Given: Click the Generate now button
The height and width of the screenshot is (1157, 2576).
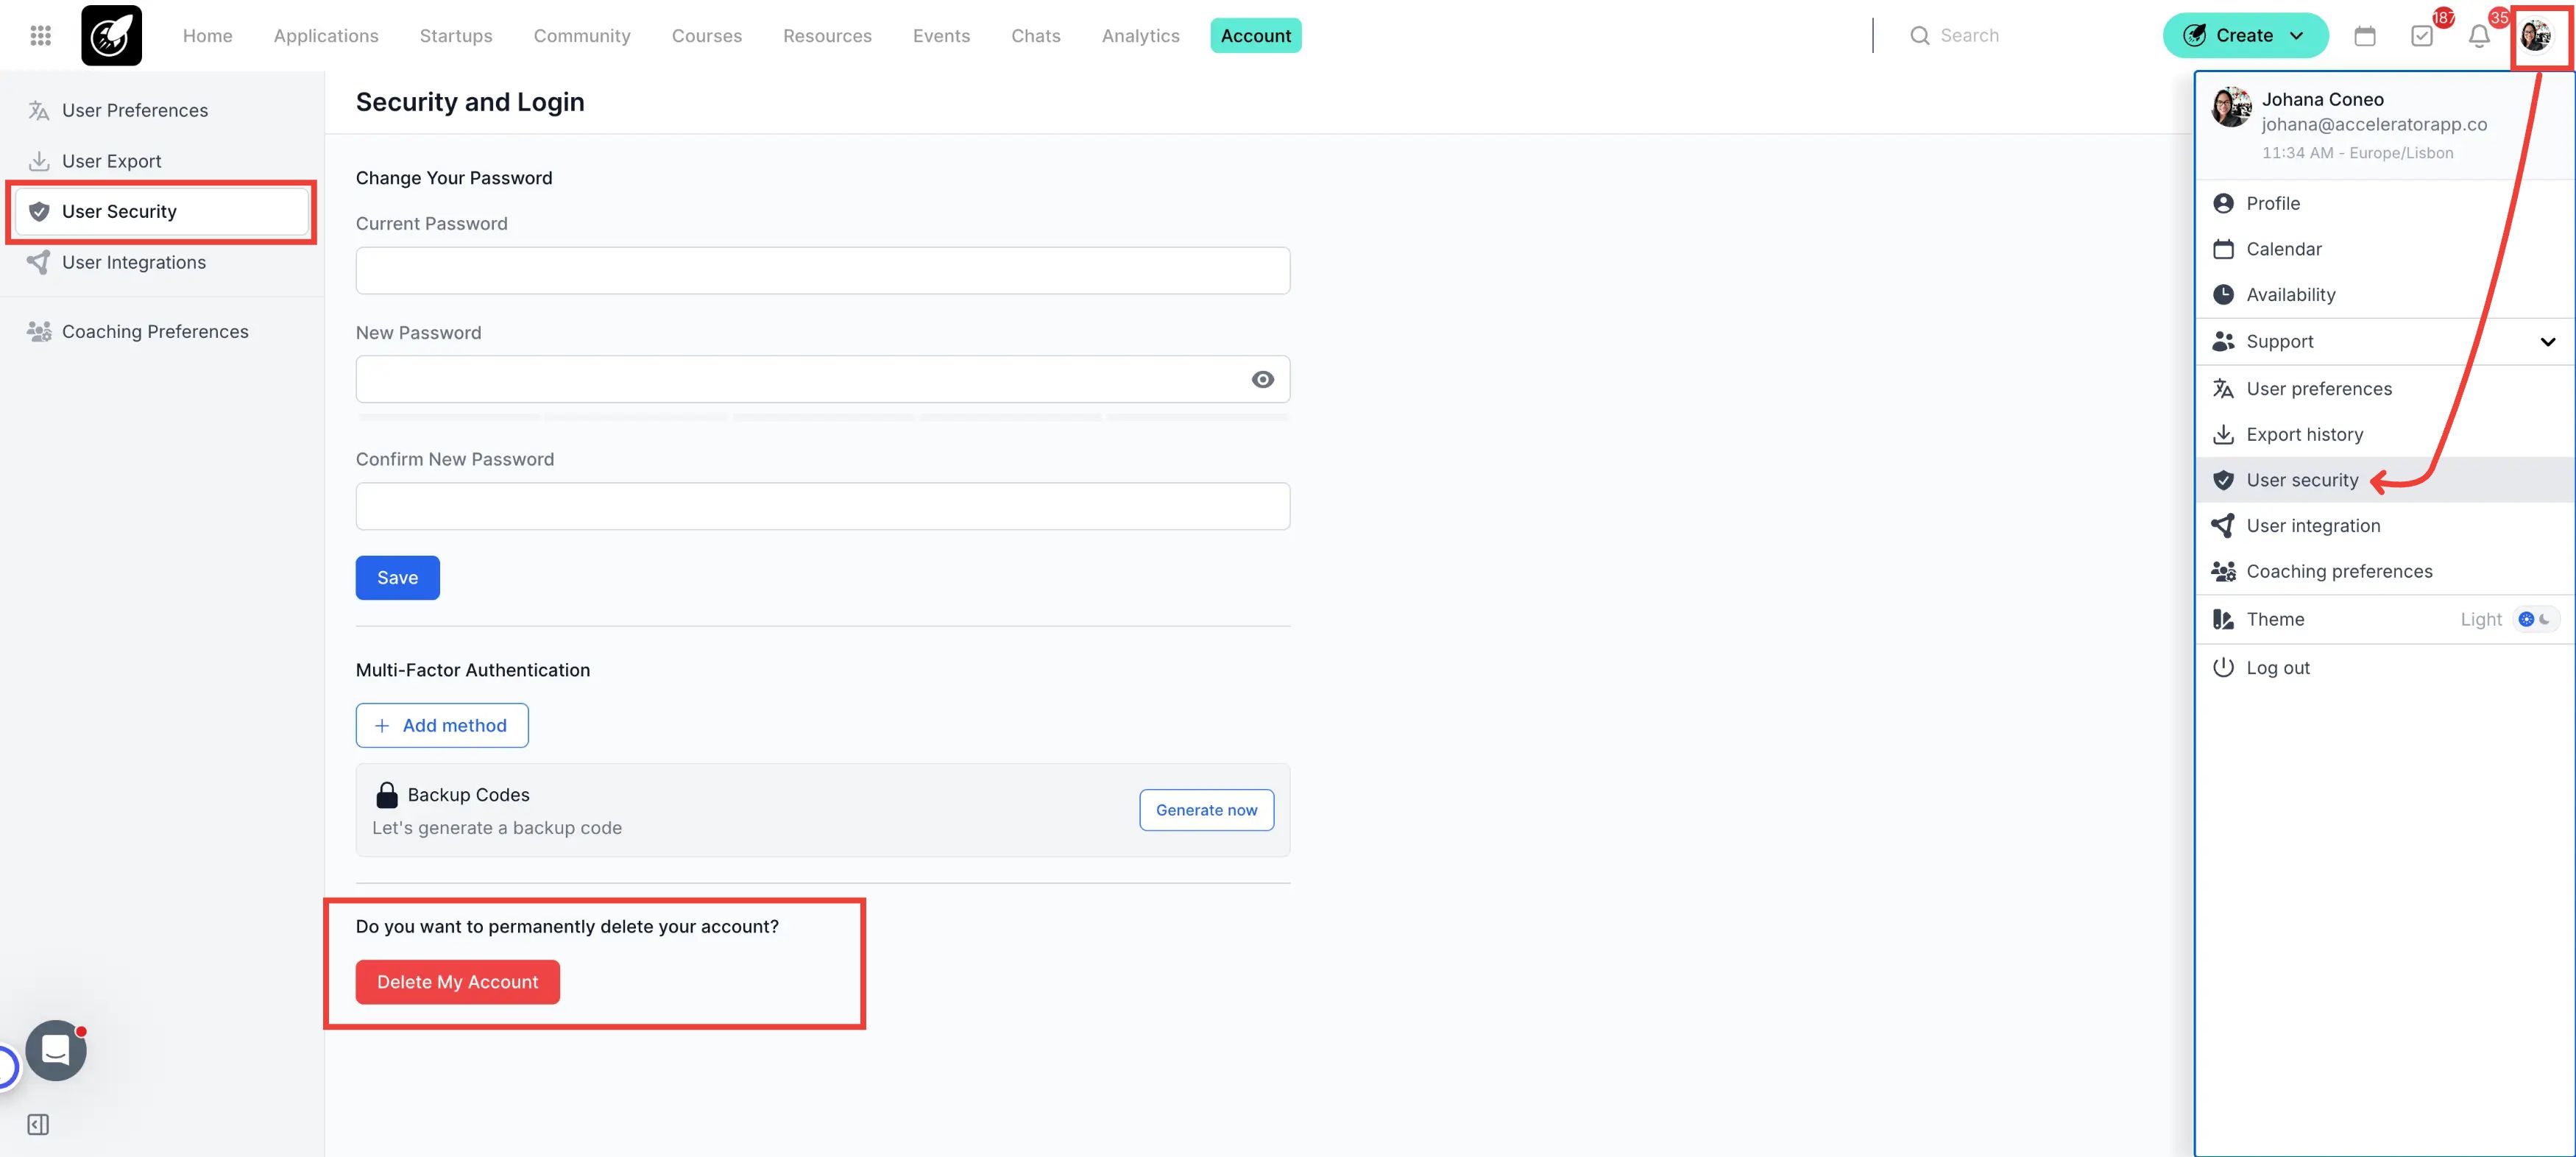Looking at the screenshot, I should [1206, 810].
